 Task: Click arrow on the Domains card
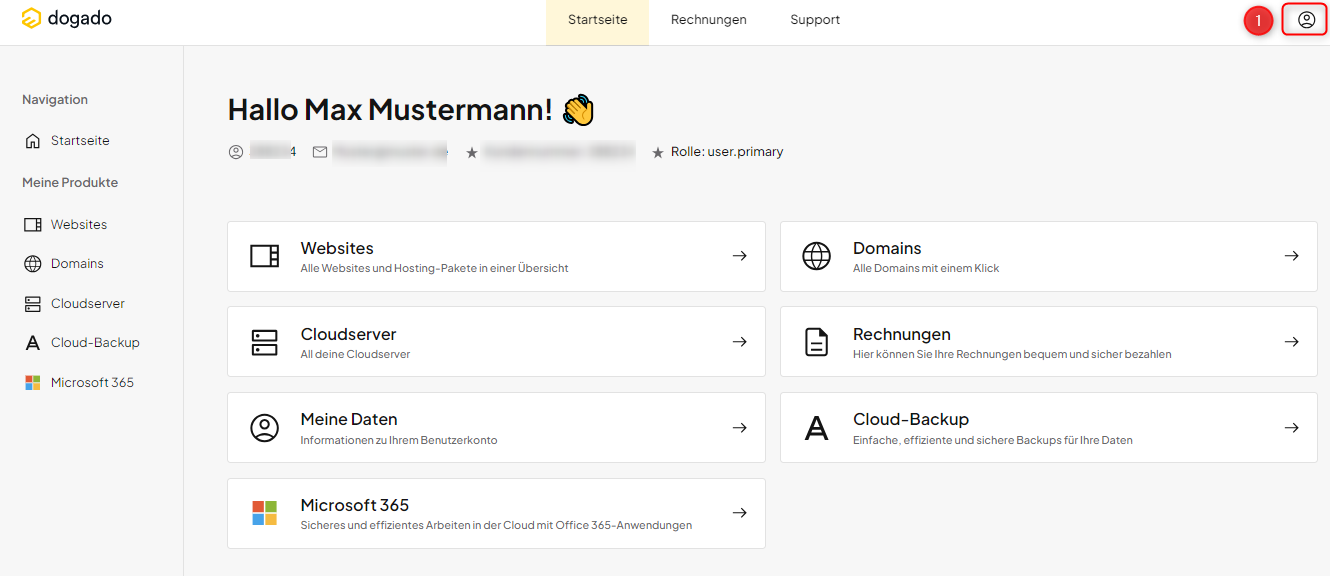coord(1291,256)
